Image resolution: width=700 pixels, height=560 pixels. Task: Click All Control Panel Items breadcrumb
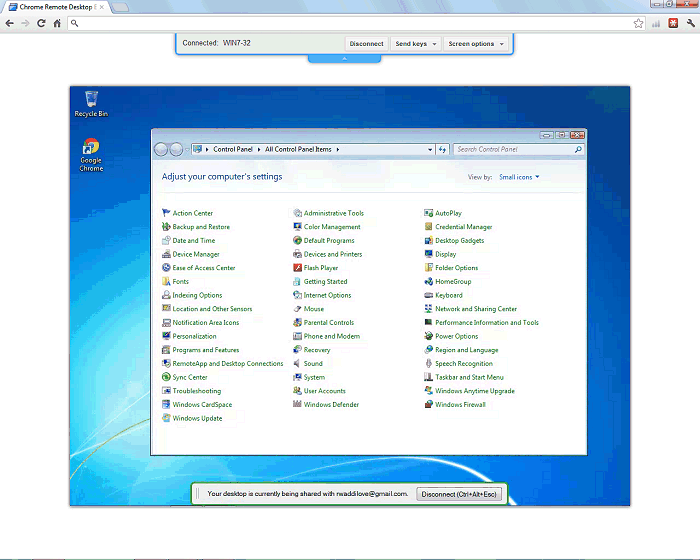coord(298,150)
